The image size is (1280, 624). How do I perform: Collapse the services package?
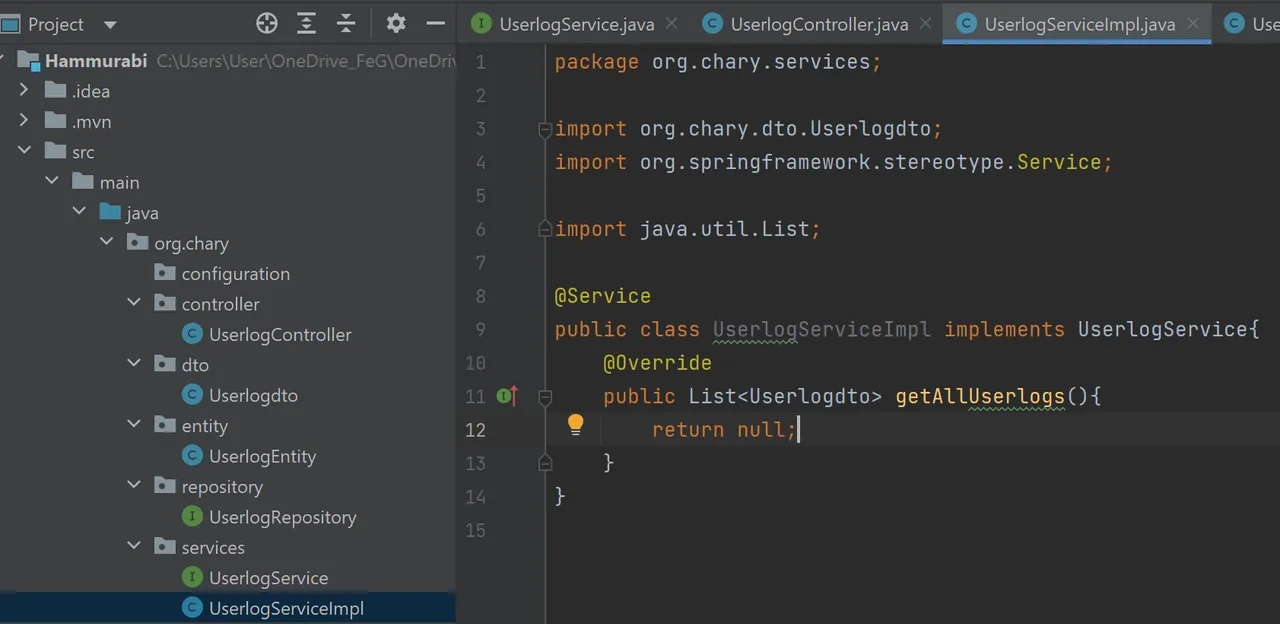pyautogui.click(x=134, y=547)
